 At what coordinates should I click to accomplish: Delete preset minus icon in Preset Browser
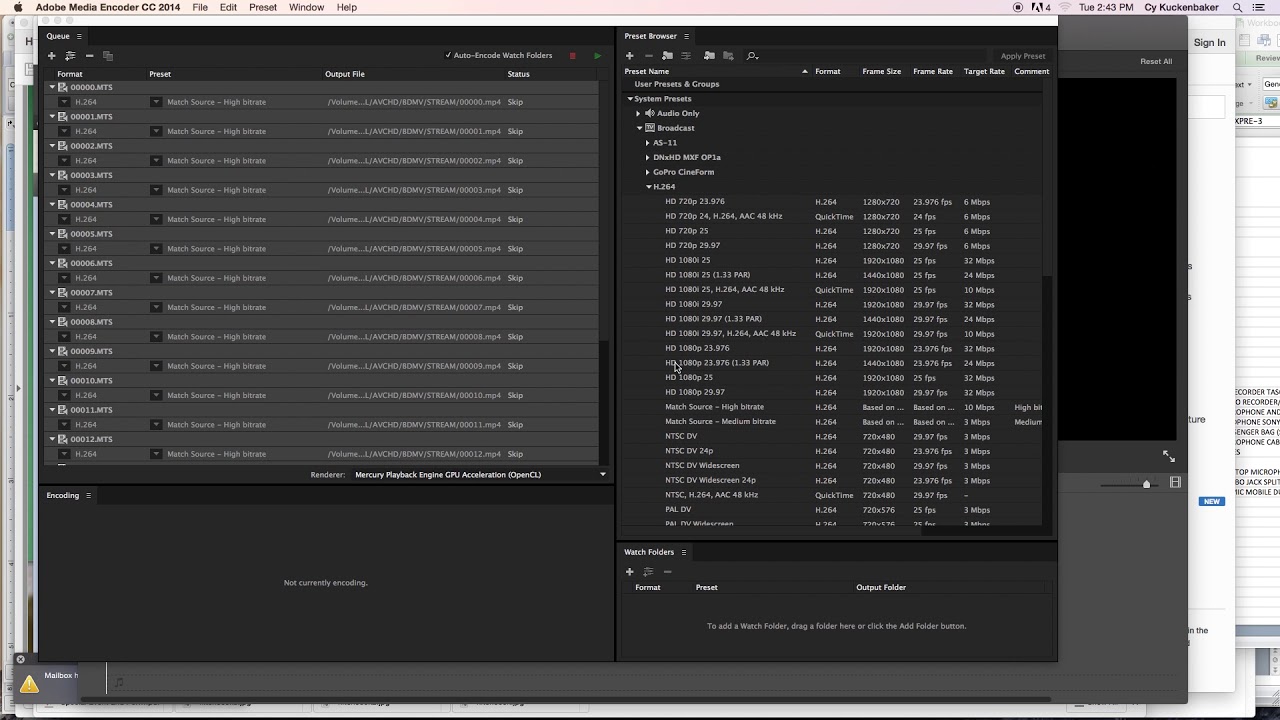click(648, 56)
